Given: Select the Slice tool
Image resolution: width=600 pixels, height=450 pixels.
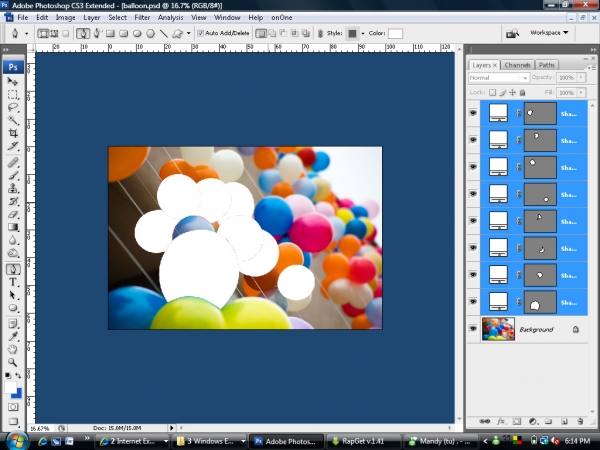Looking at the screenshot, I should (13, 146).
